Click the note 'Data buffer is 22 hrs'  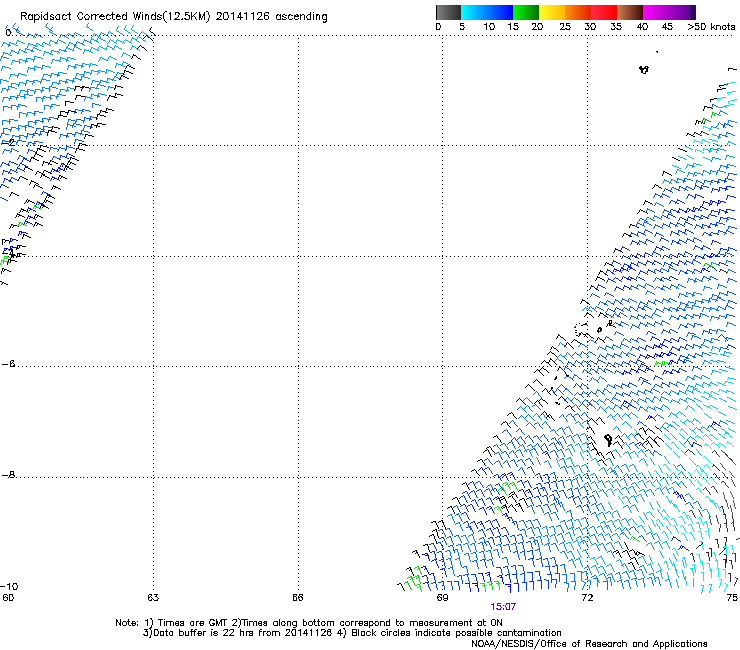click(205, 633)
